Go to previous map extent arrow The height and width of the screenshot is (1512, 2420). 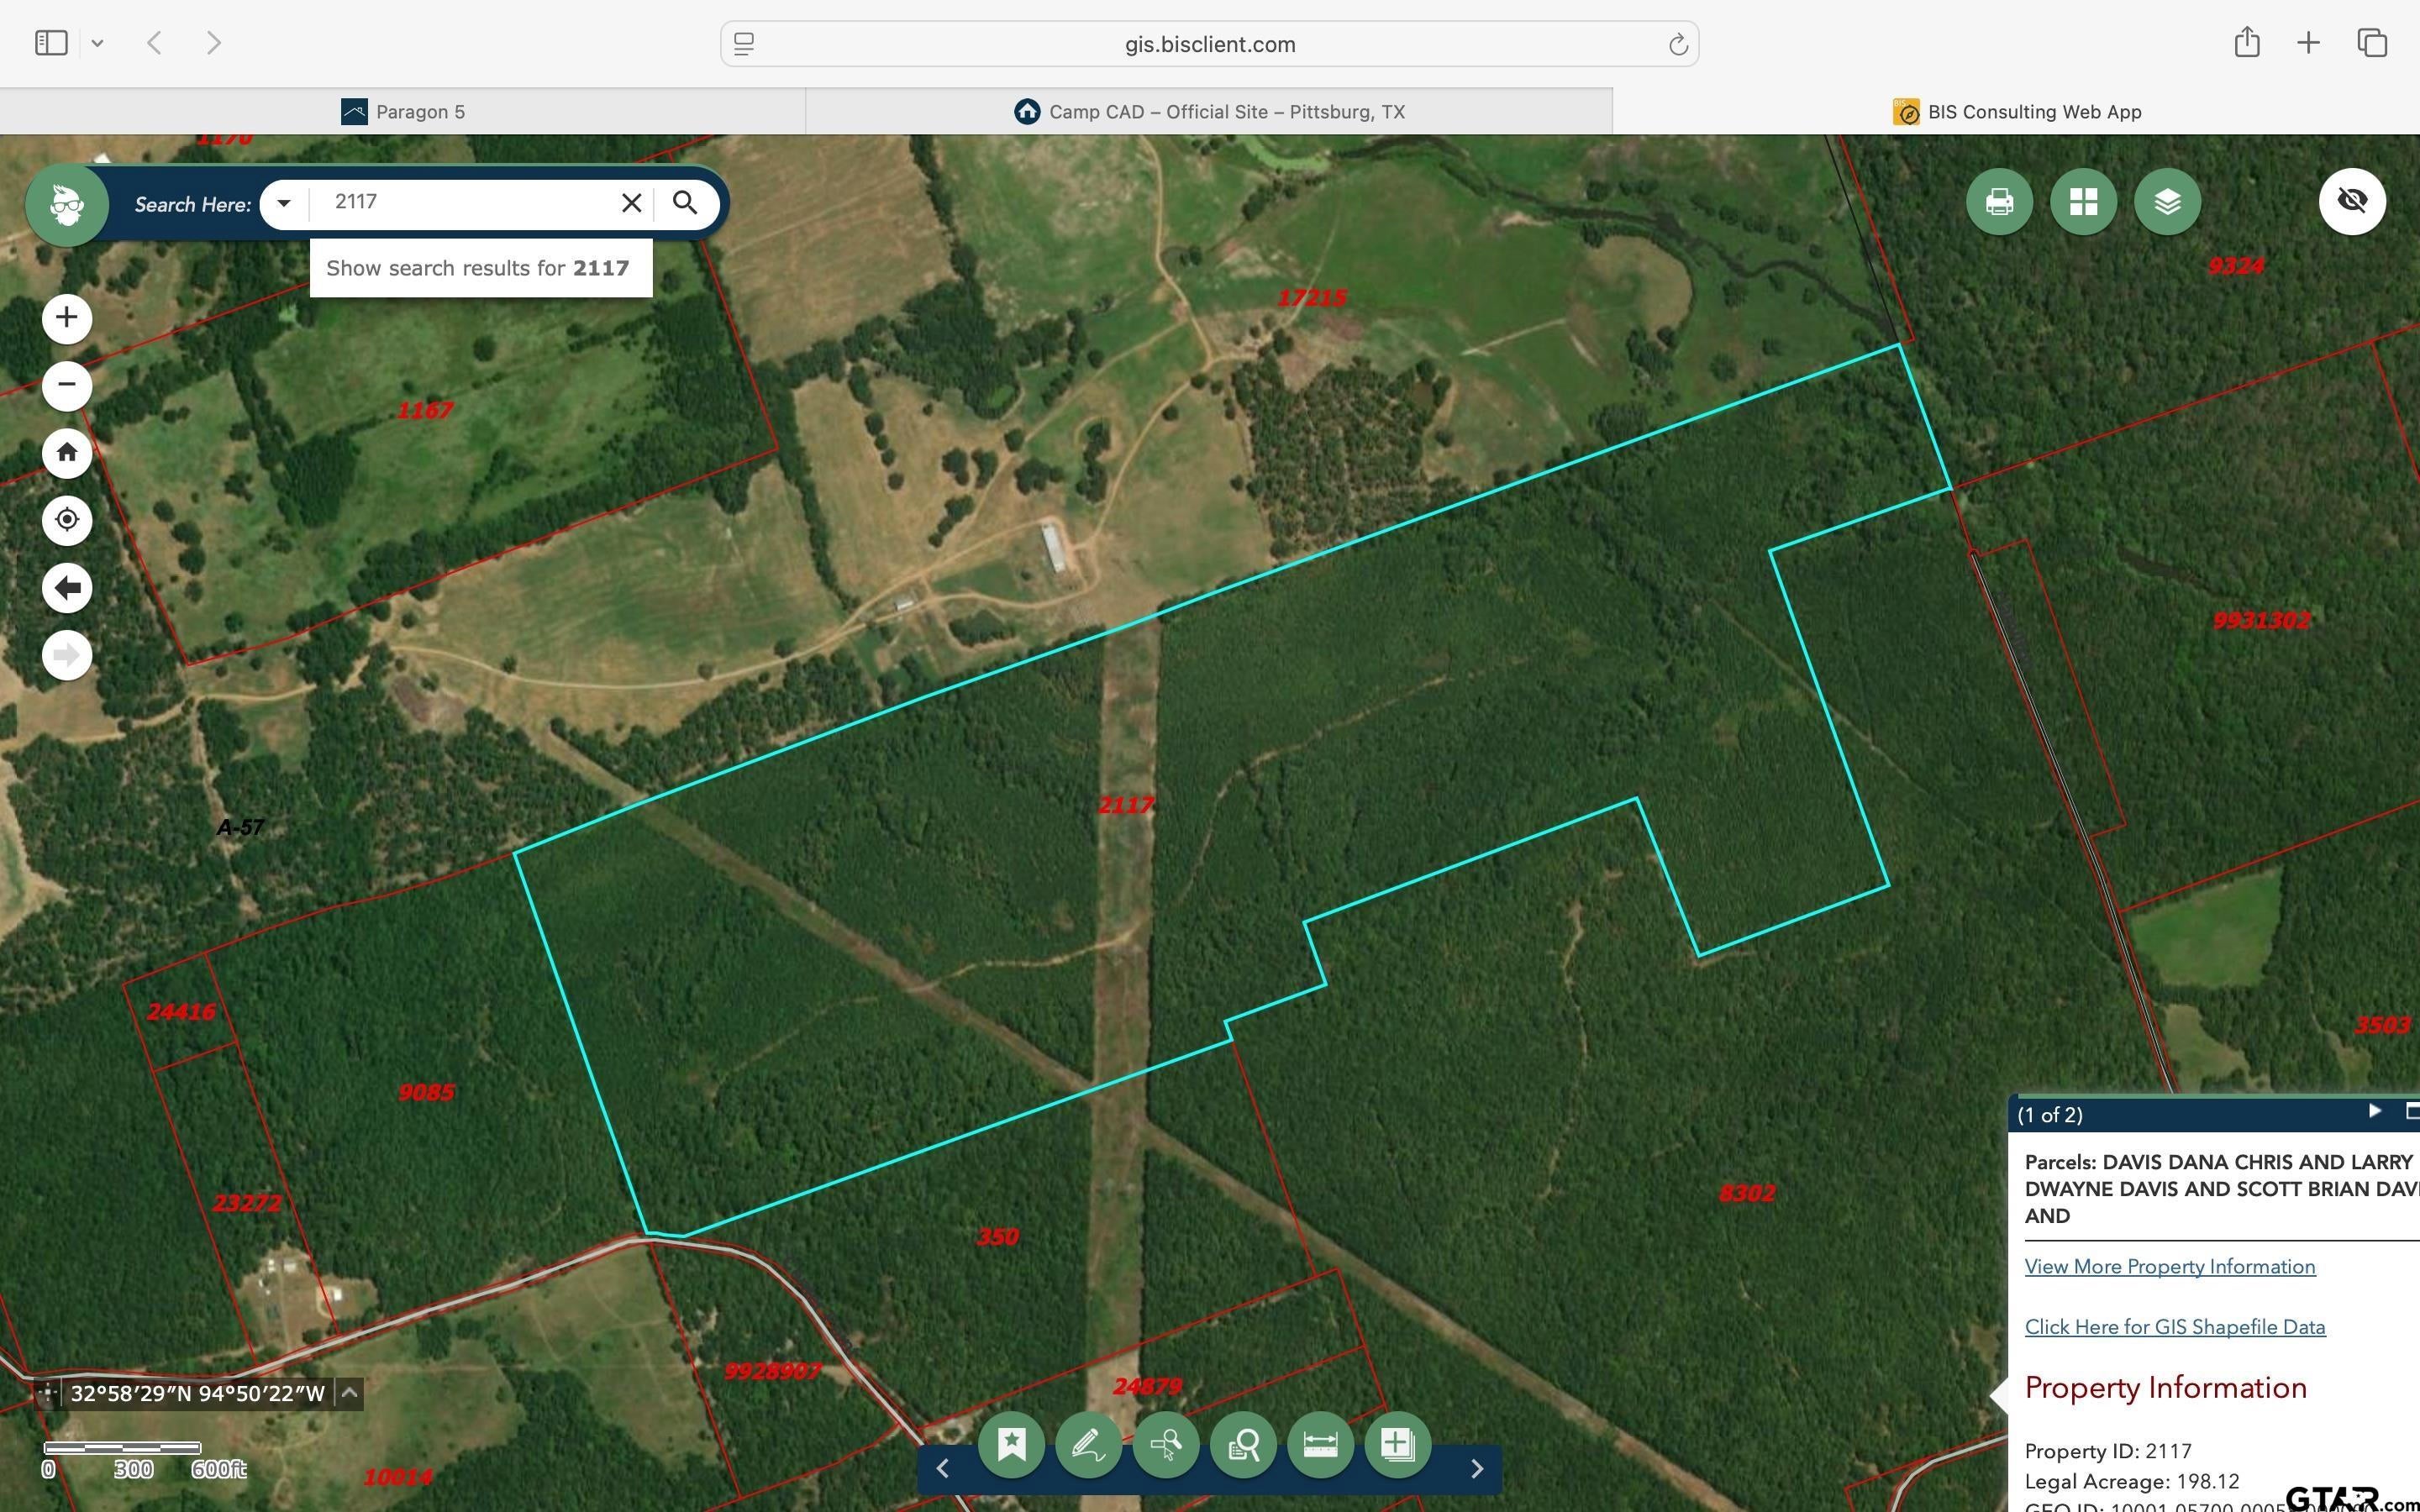(x=67, y=587)
